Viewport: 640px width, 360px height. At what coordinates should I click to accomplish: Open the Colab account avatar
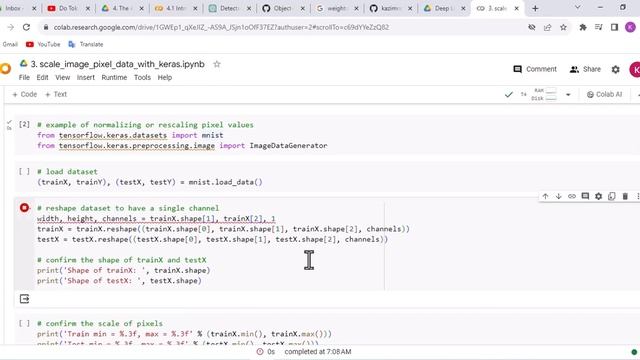[635, 69]
